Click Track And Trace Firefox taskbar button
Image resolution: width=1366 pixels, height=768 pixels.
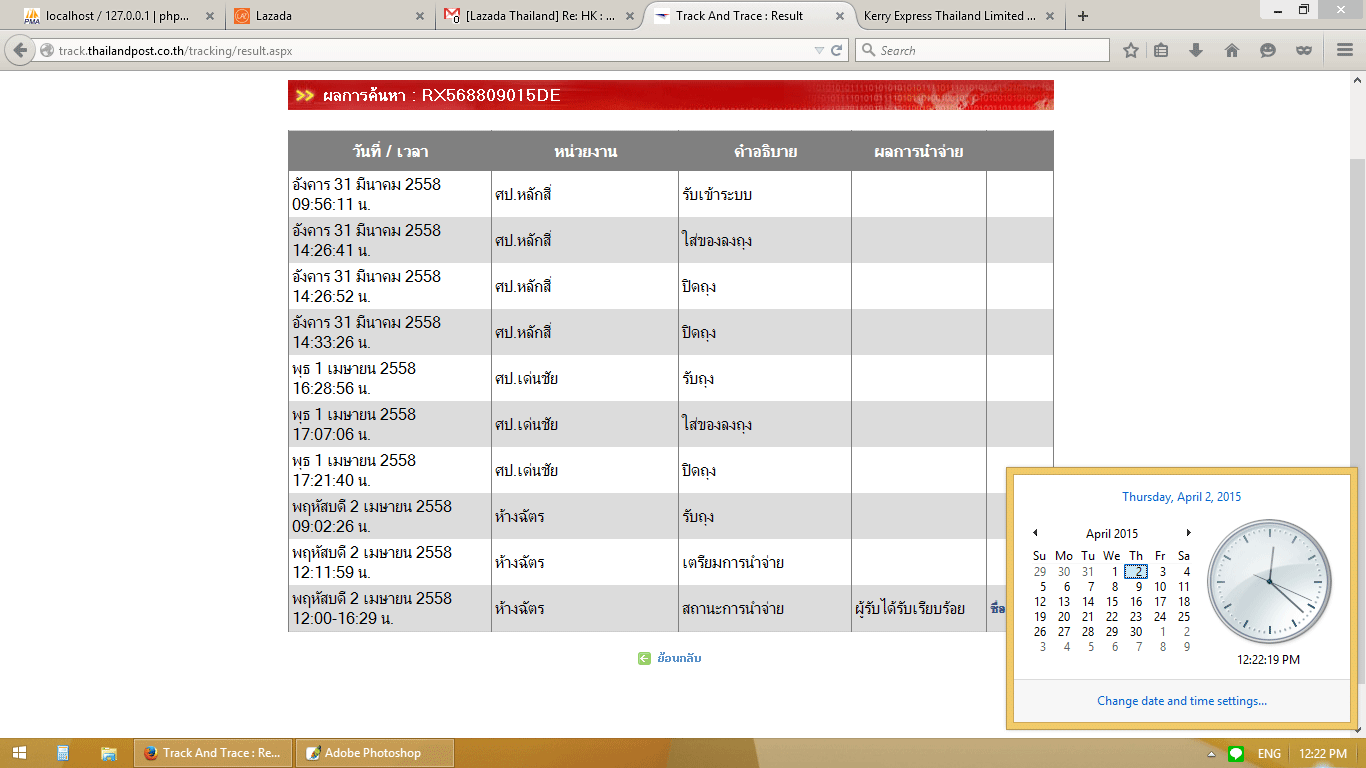coord(214,753)
